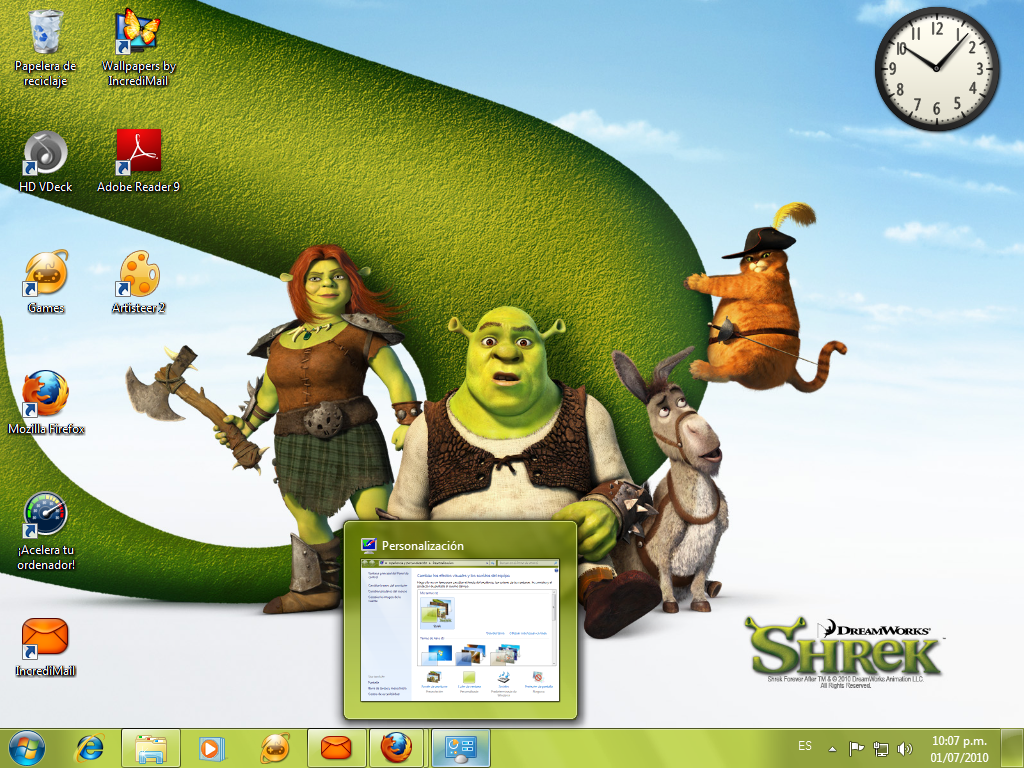
Task: Open Windows Explorer from the taskbar
Action: tap(151, 748)
